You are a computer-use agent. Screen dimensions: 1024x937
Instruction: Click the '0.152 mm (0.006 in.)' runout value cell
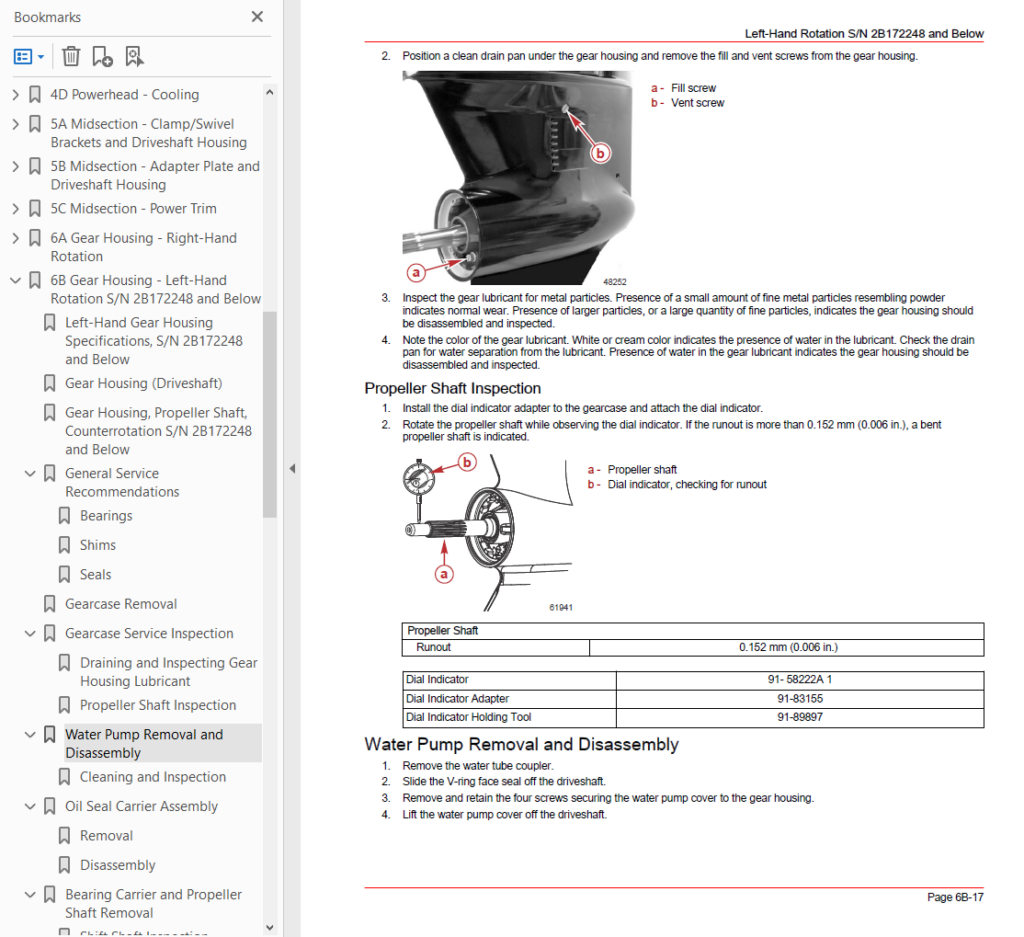[787, 647]
